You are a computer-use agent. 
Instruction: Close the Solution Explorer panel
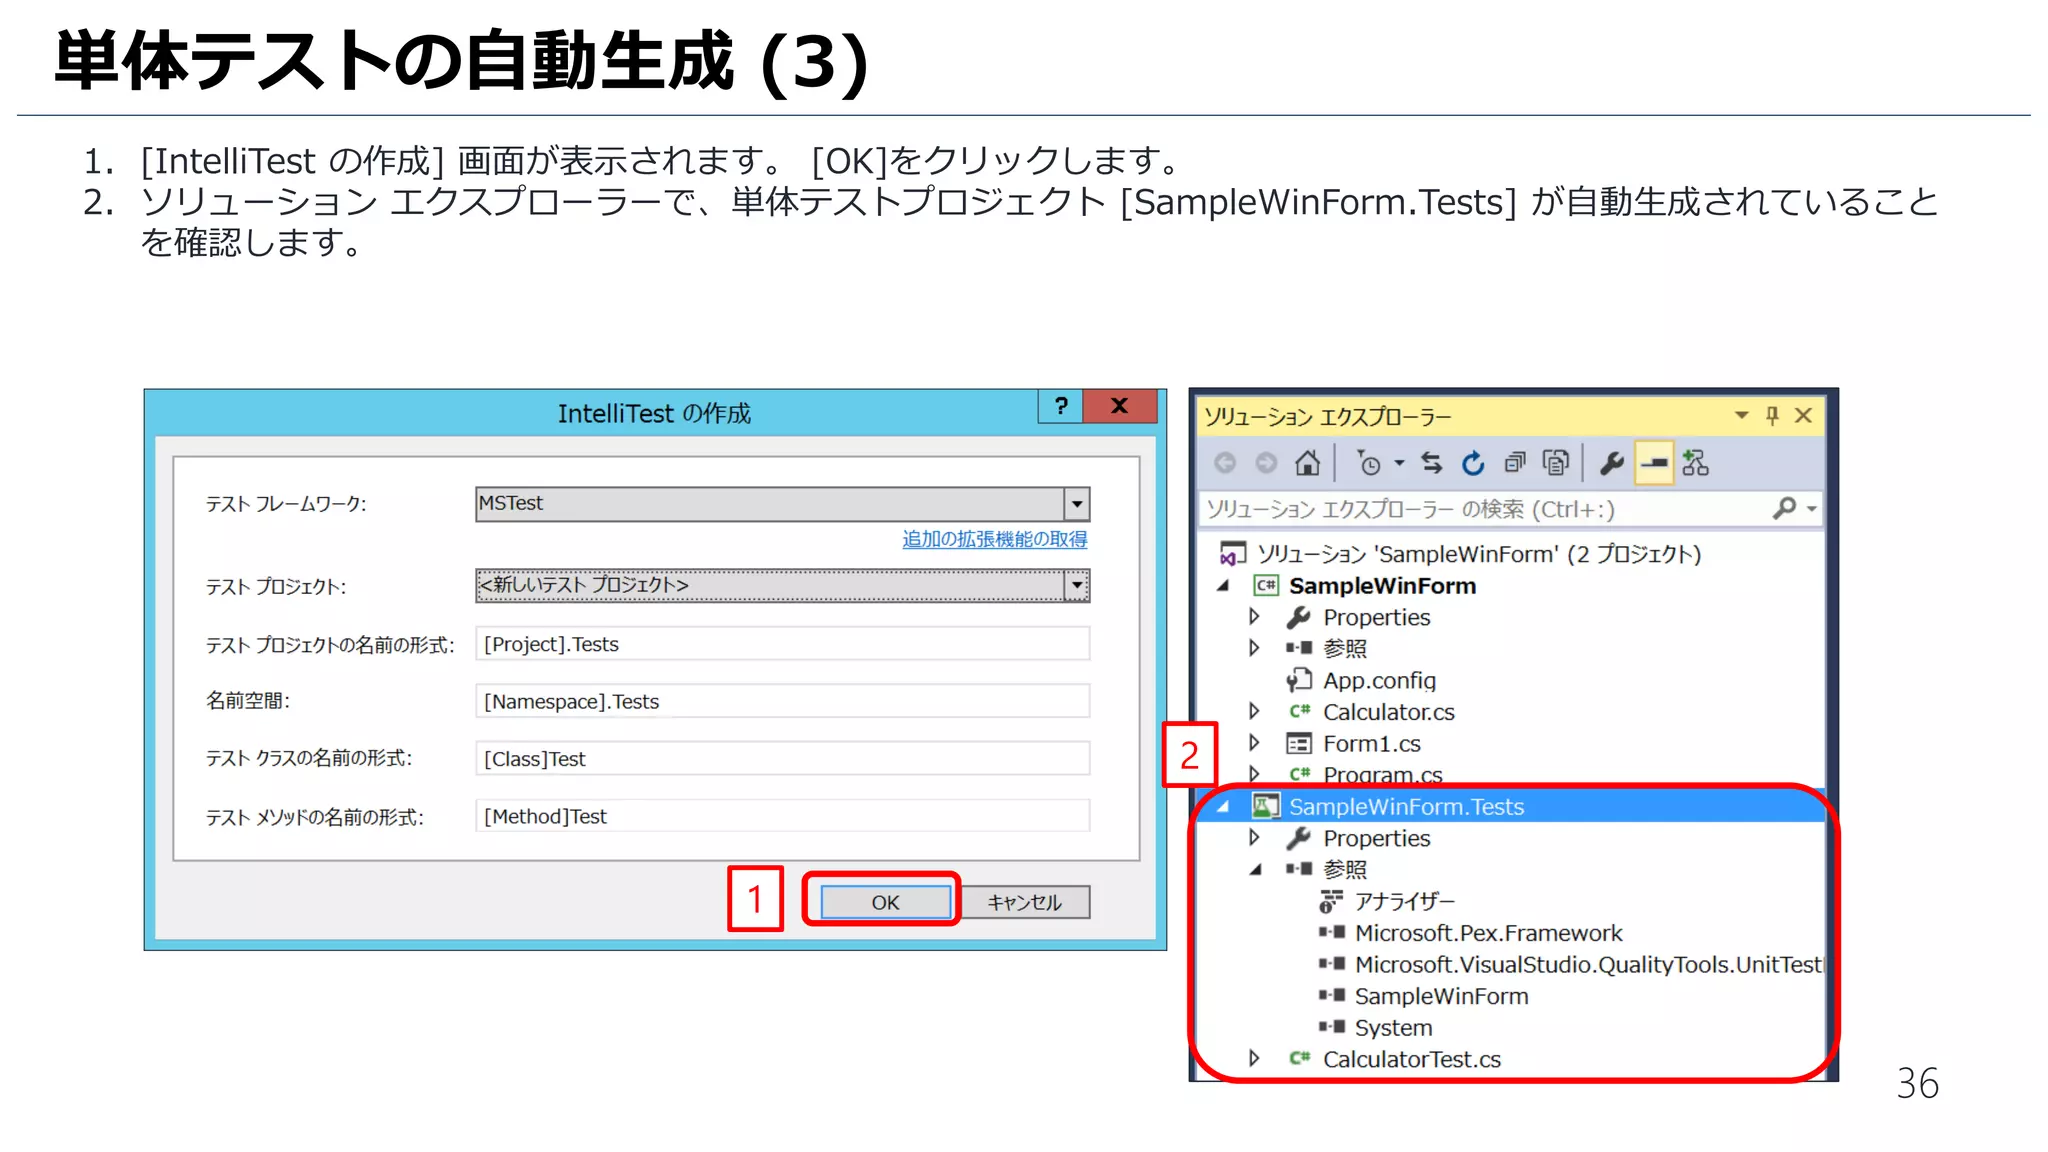[x=1803, y=415]
